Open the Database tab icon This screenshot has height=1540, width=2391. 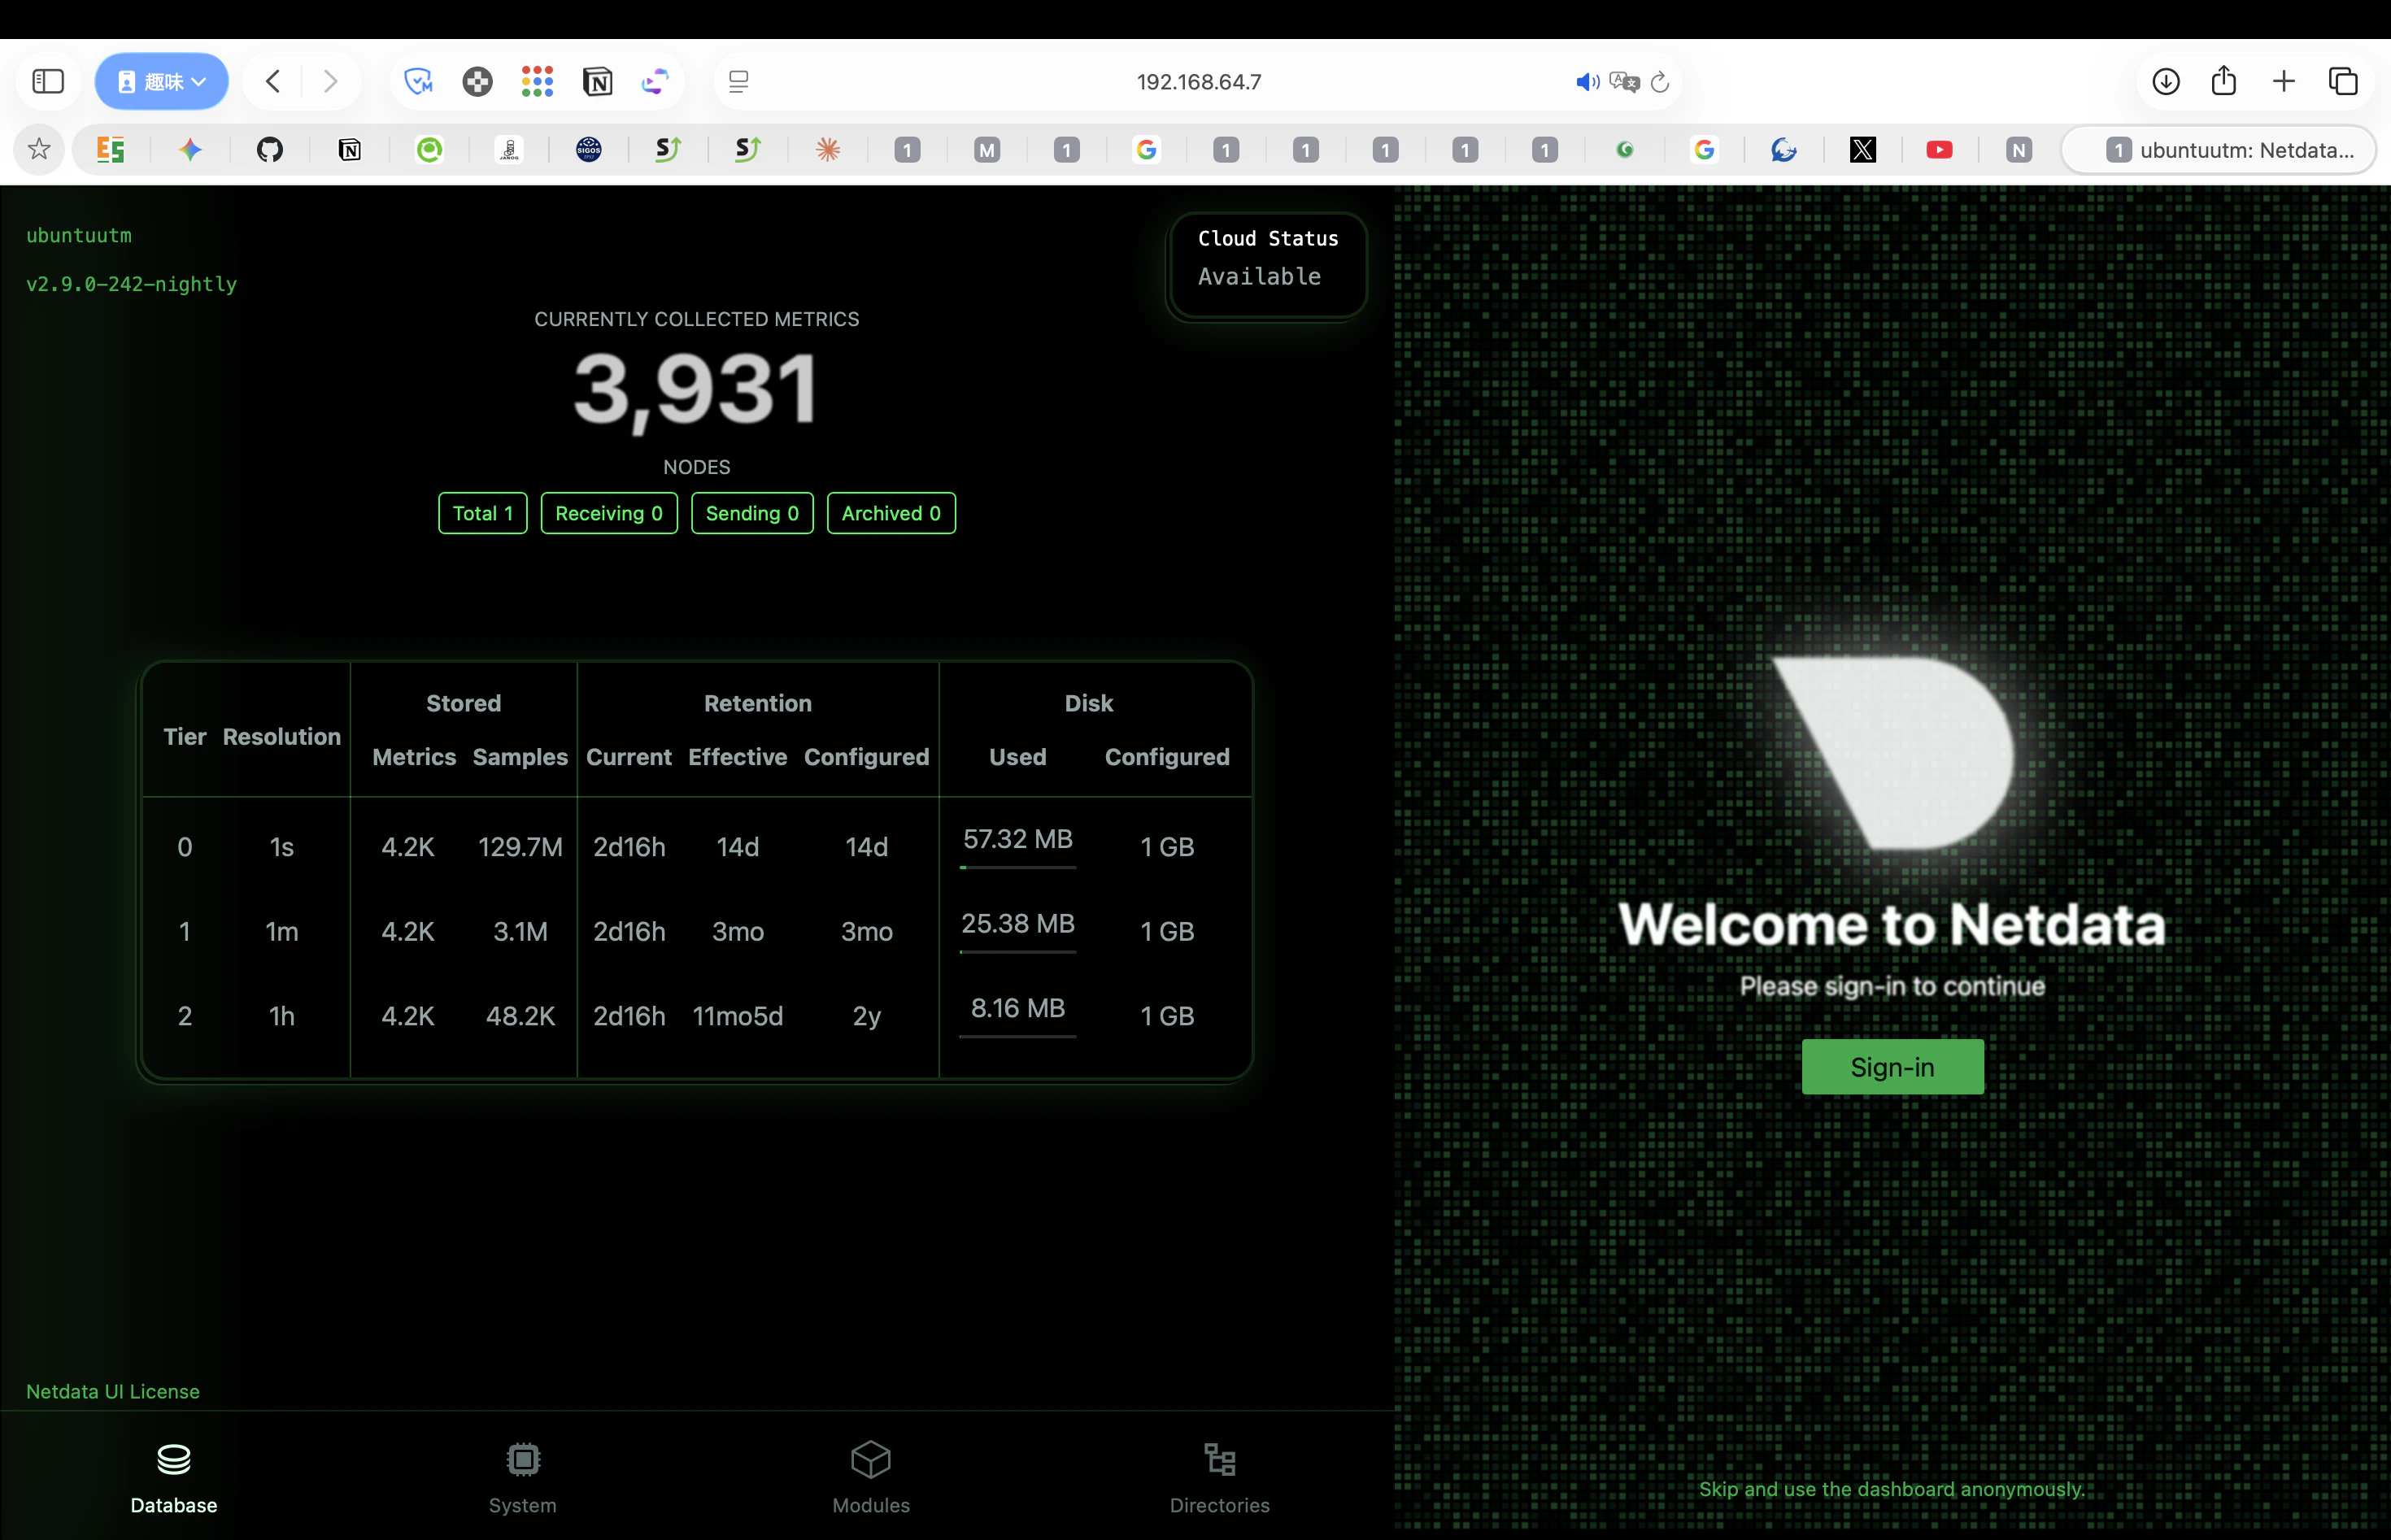pos(173,1460)
